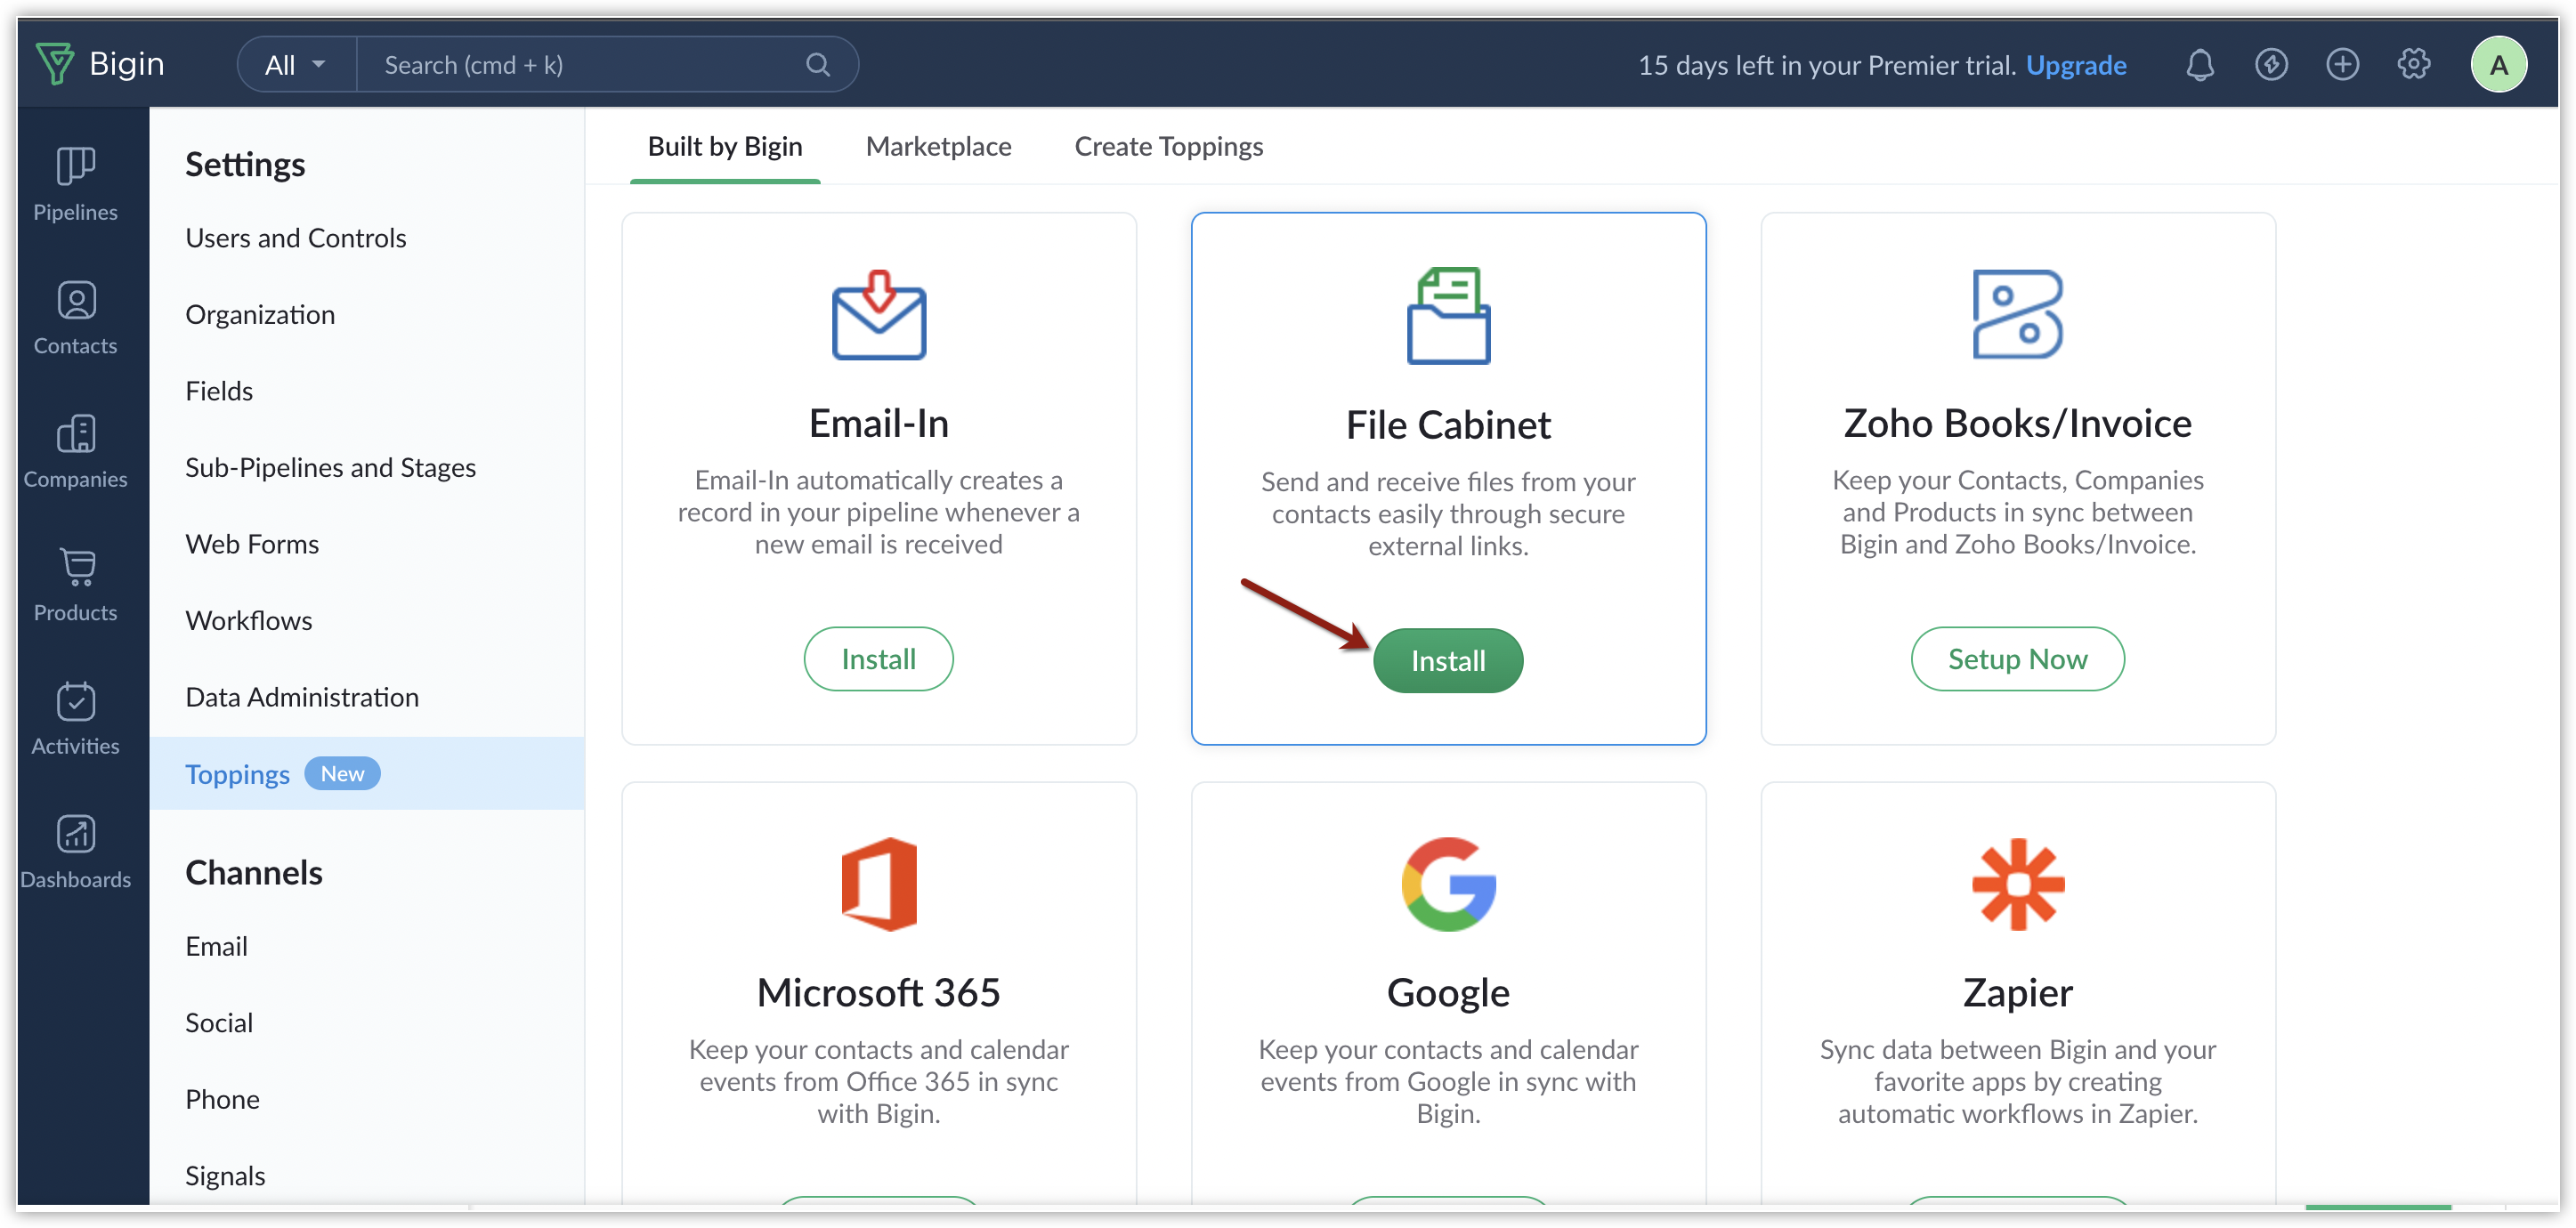Install the Email-In topping
This screenshot has height=1228, width=2576.
coord(878,659)
